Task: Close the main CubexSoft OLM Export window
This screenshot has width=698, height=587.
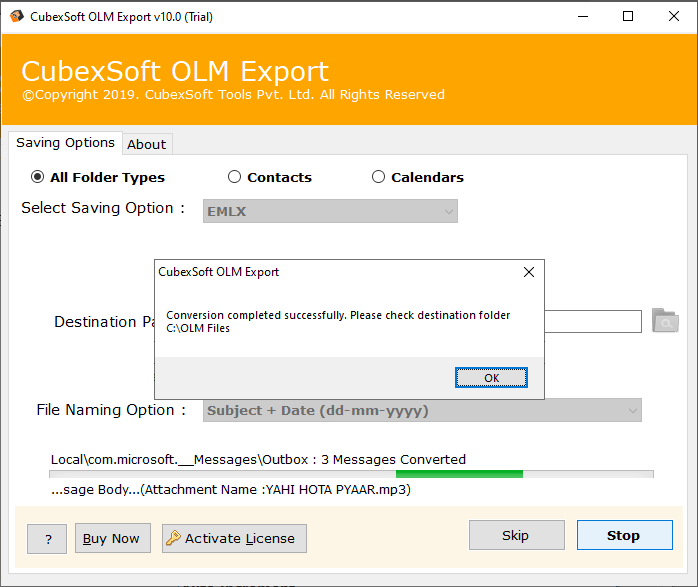Action: click(x=674, y=16)
